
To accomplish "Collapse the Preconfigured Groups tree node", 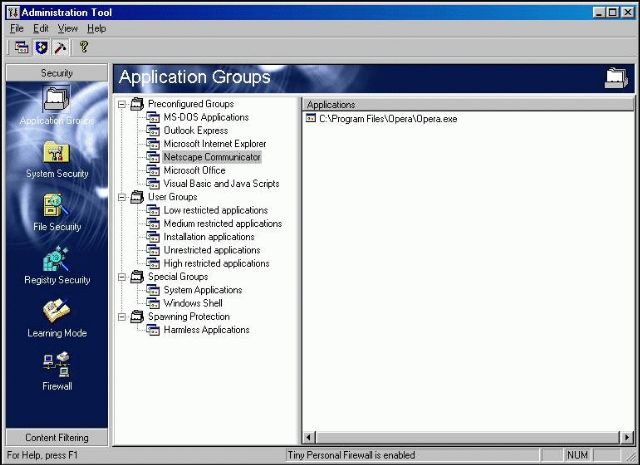I will point(122,105).
